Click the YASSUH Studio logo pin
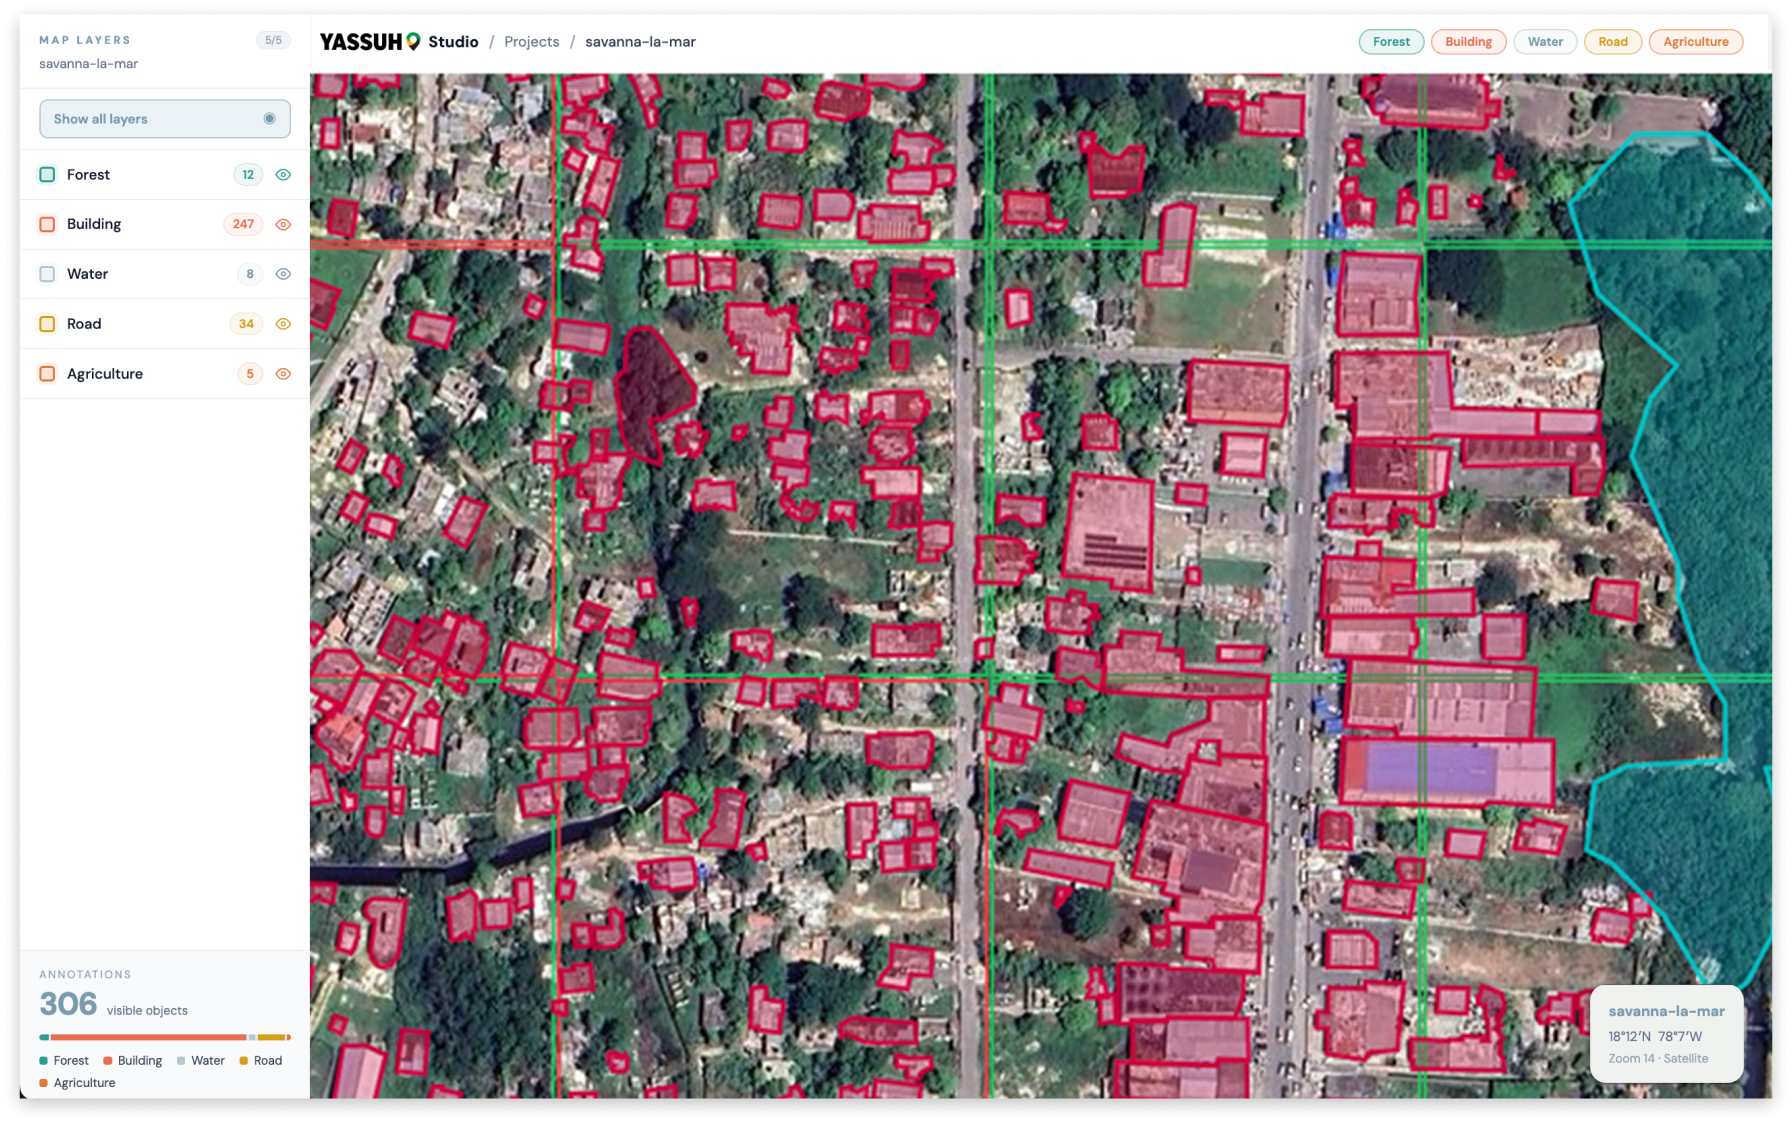 (413, 42)
